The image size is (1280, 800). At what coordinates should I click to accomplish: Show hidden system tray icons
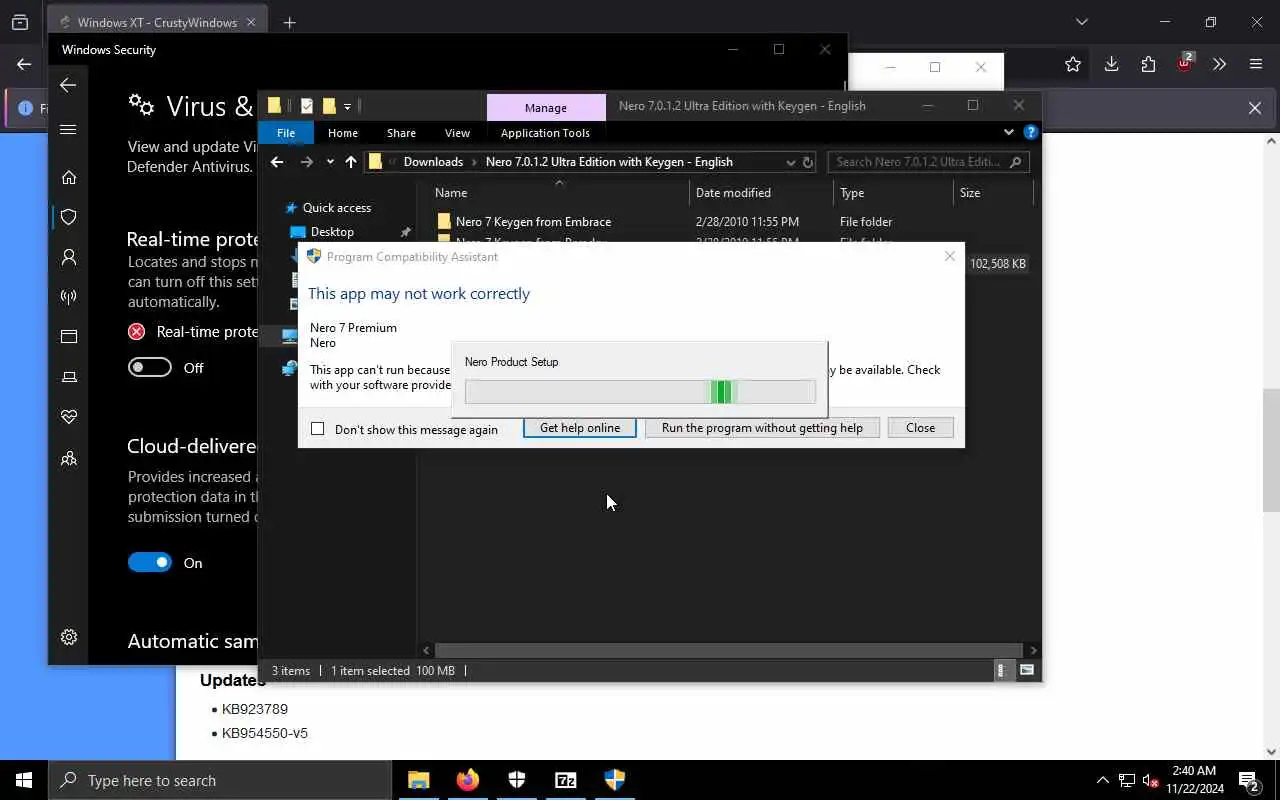pos(1102,780)
